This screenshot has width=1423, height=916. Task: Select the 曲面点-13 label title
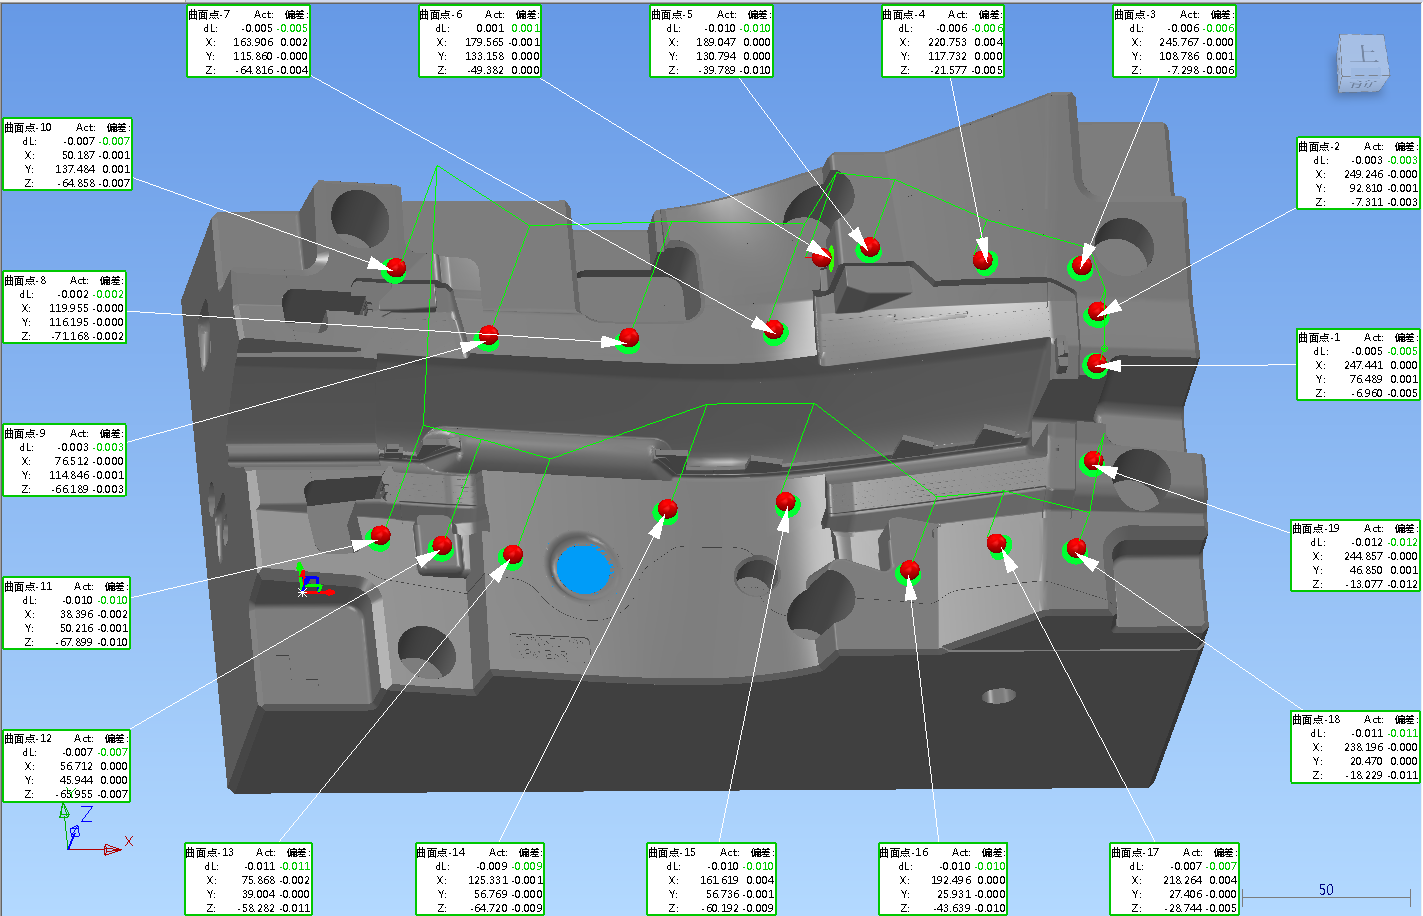tap(210, 852)
